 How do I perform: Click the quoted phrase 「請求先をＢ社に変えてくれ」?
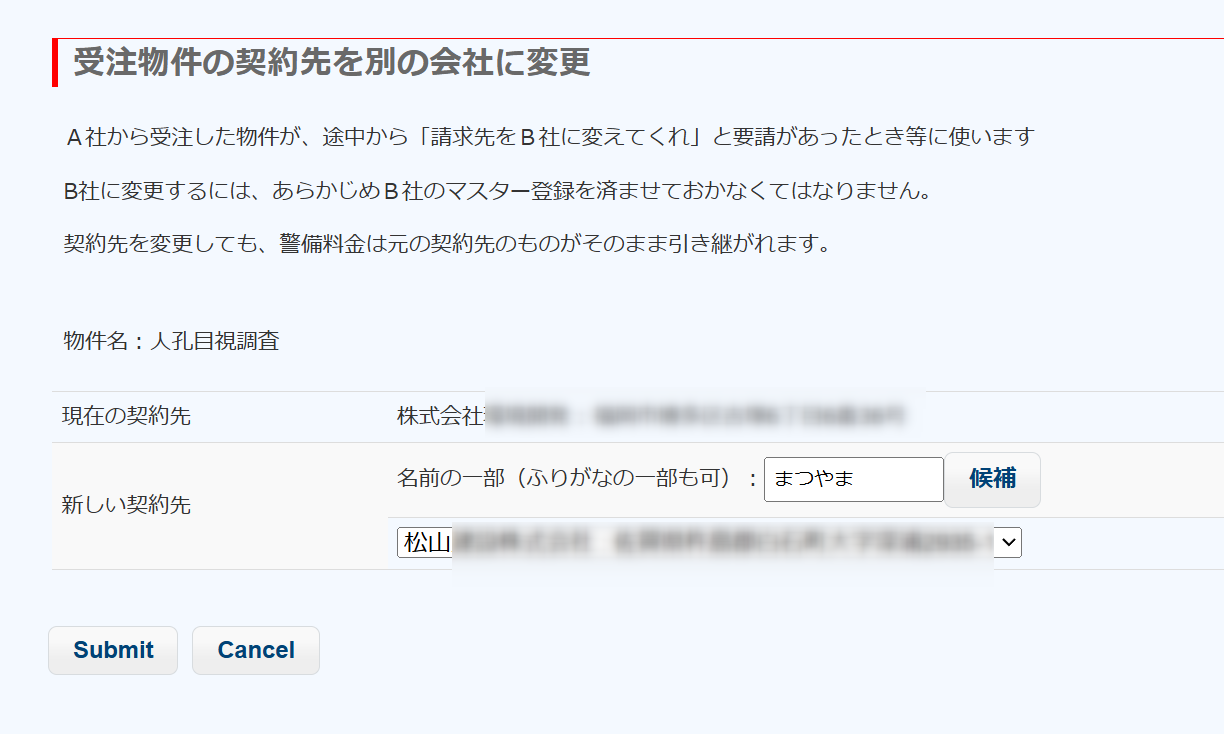[560, 137]
